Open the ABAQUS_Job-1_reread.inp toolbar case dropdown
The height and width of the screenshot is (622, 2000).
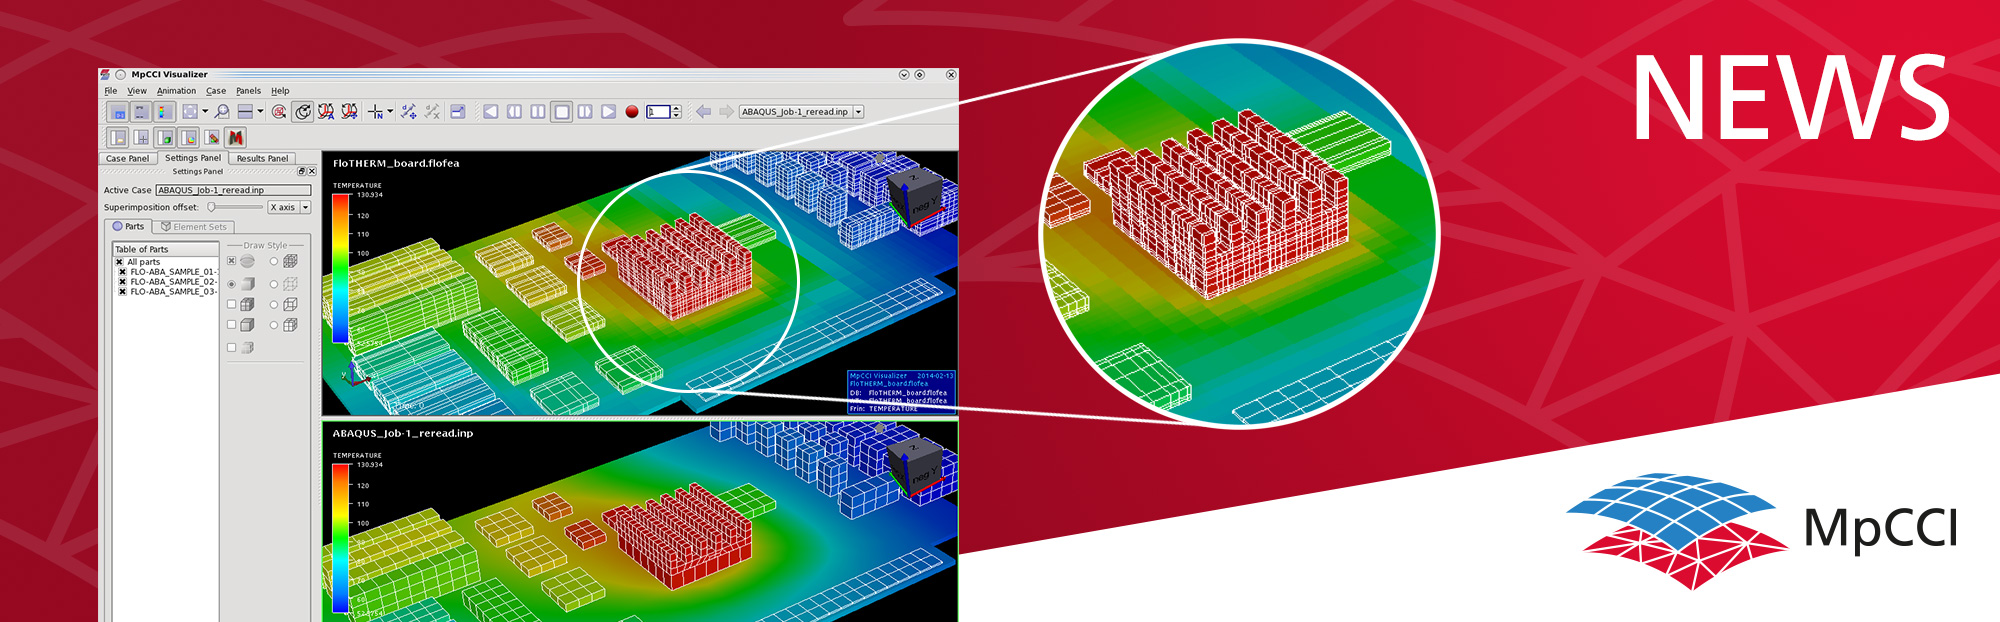pos(858,112)
